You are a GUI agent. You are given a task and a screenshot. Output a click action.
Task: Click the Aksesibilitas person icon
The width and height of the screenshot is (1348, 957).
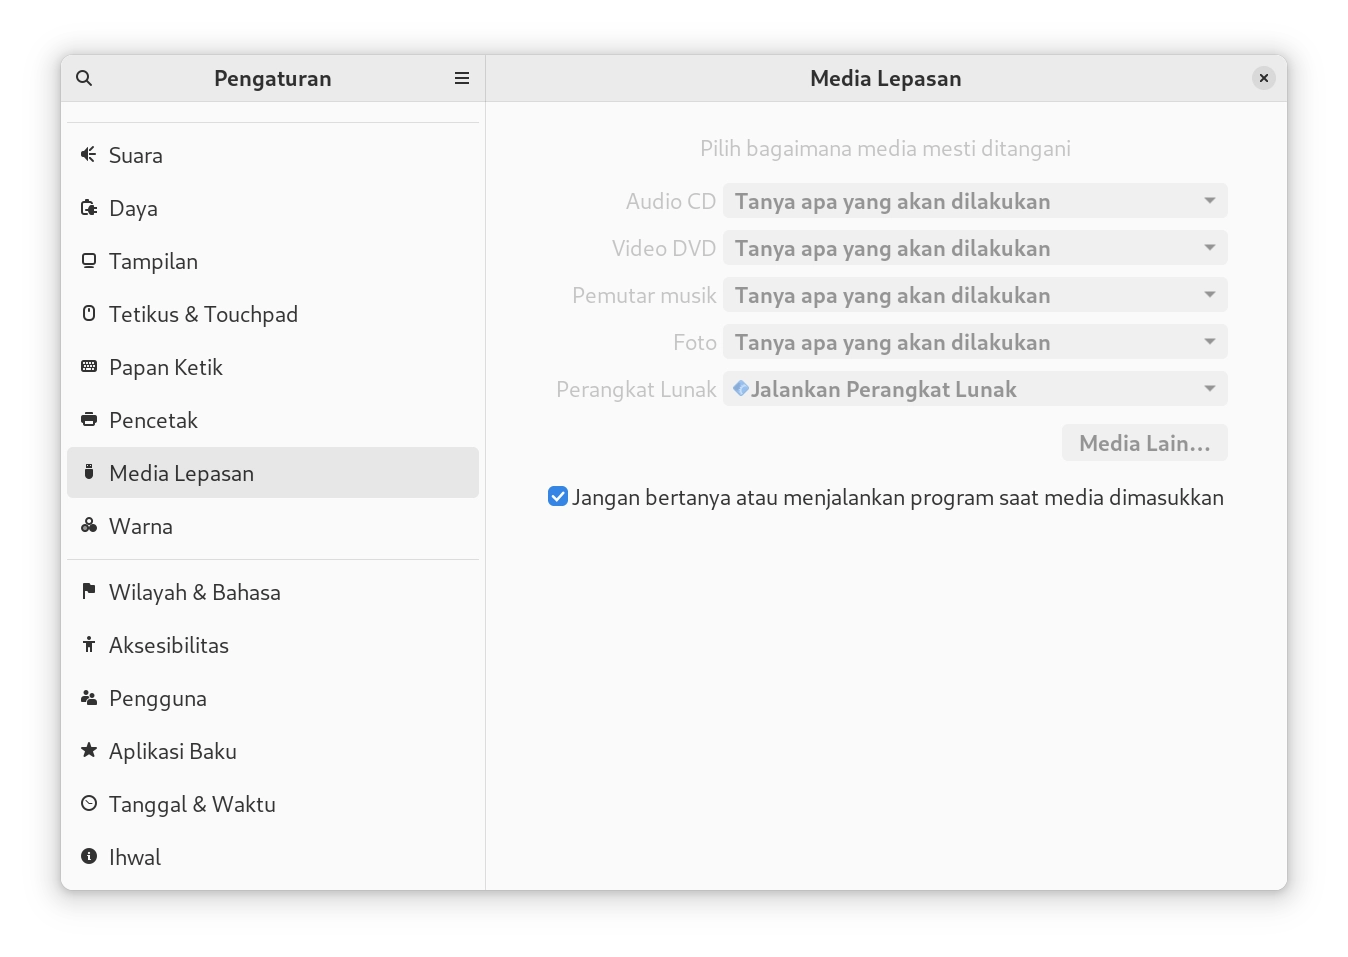coord(89,645)
